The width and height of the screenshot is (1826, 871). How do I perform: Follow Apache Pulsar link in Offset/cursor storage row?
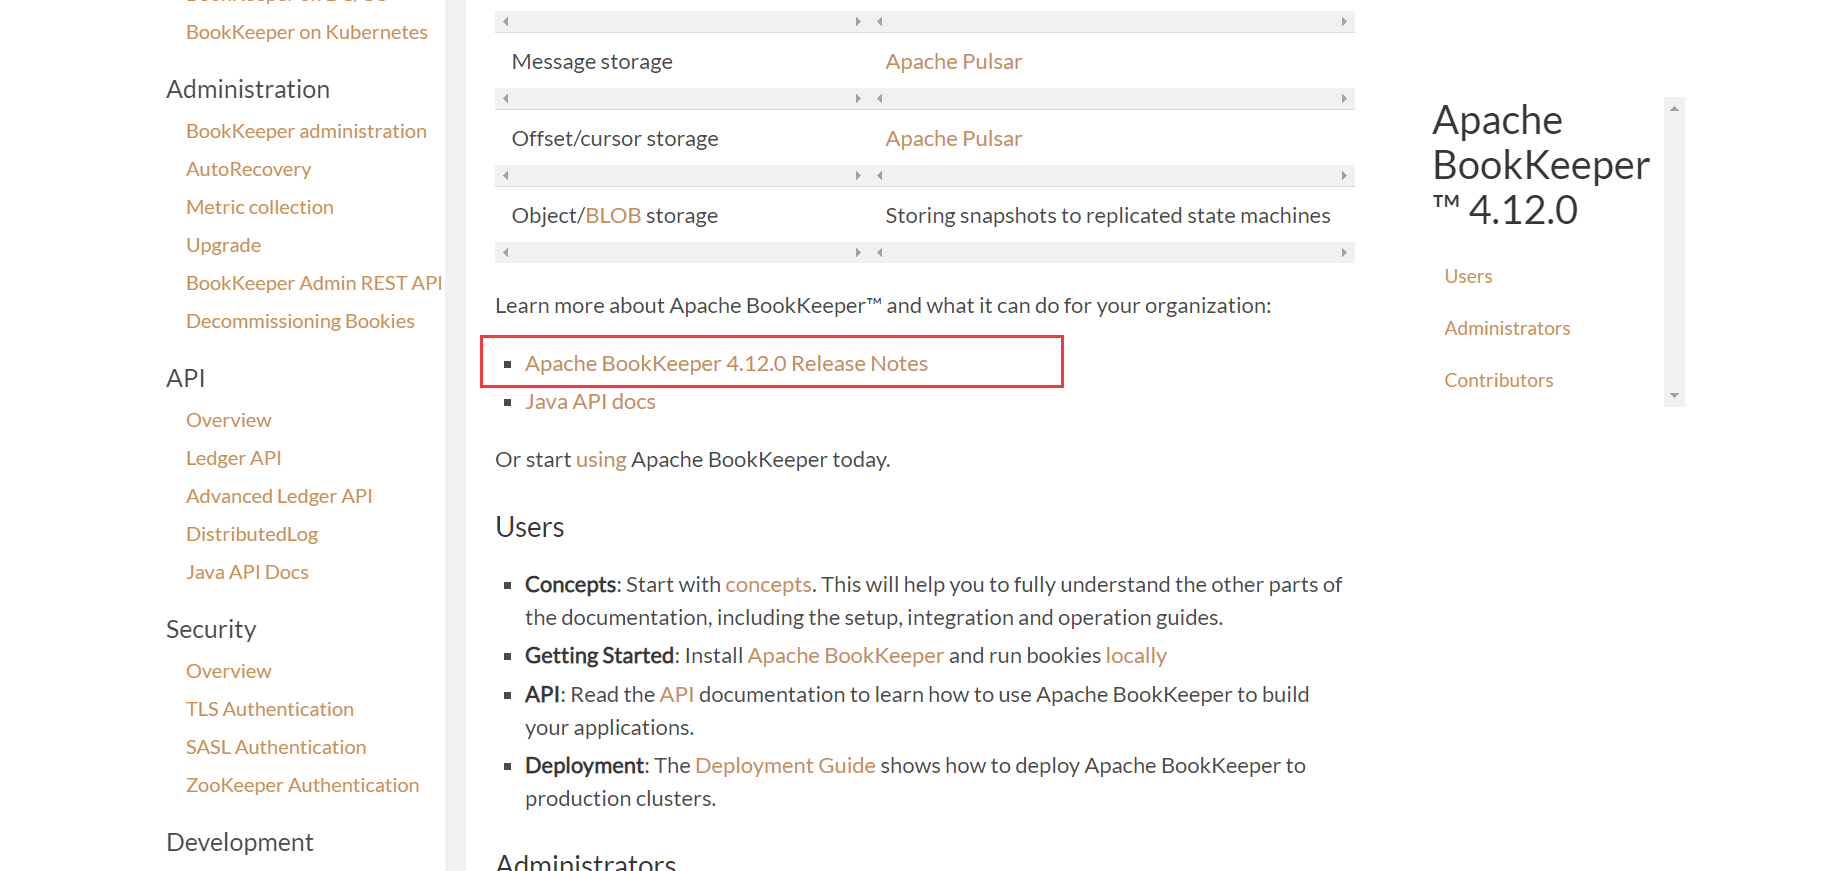point(953,139)
